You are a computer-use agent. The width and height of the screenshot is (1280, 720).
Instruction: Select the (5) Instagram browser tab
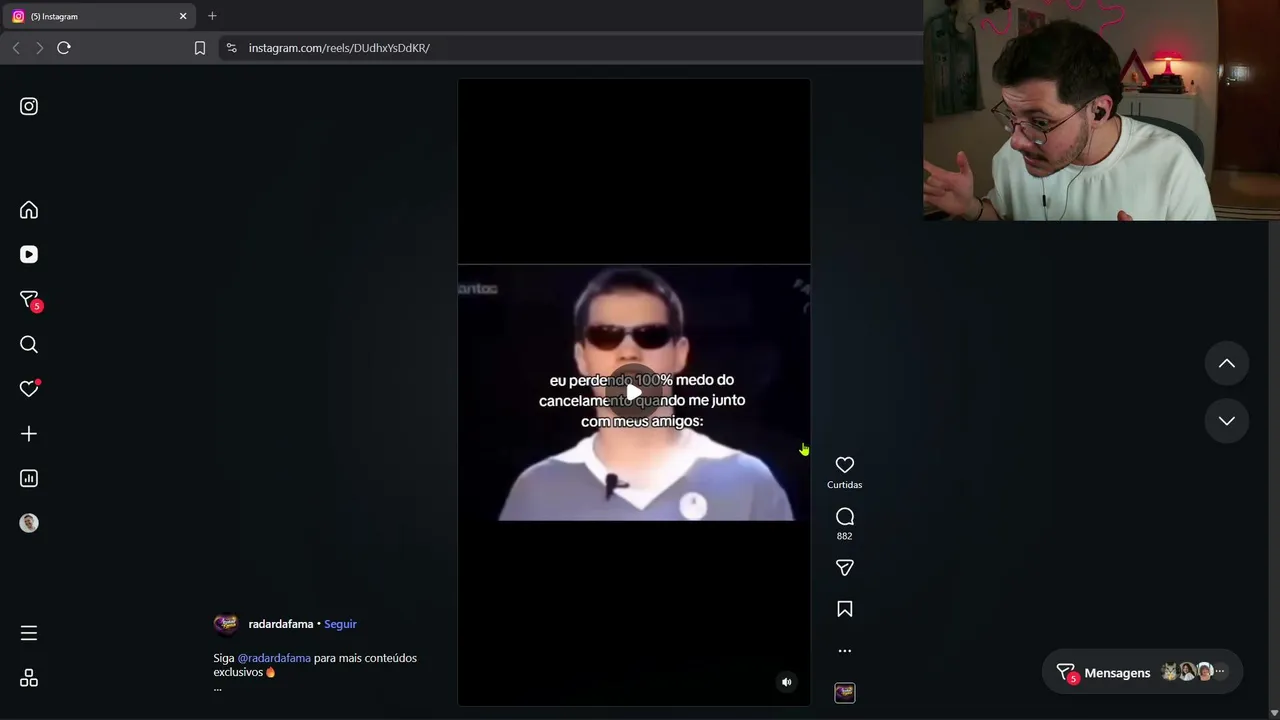[100, 16]
